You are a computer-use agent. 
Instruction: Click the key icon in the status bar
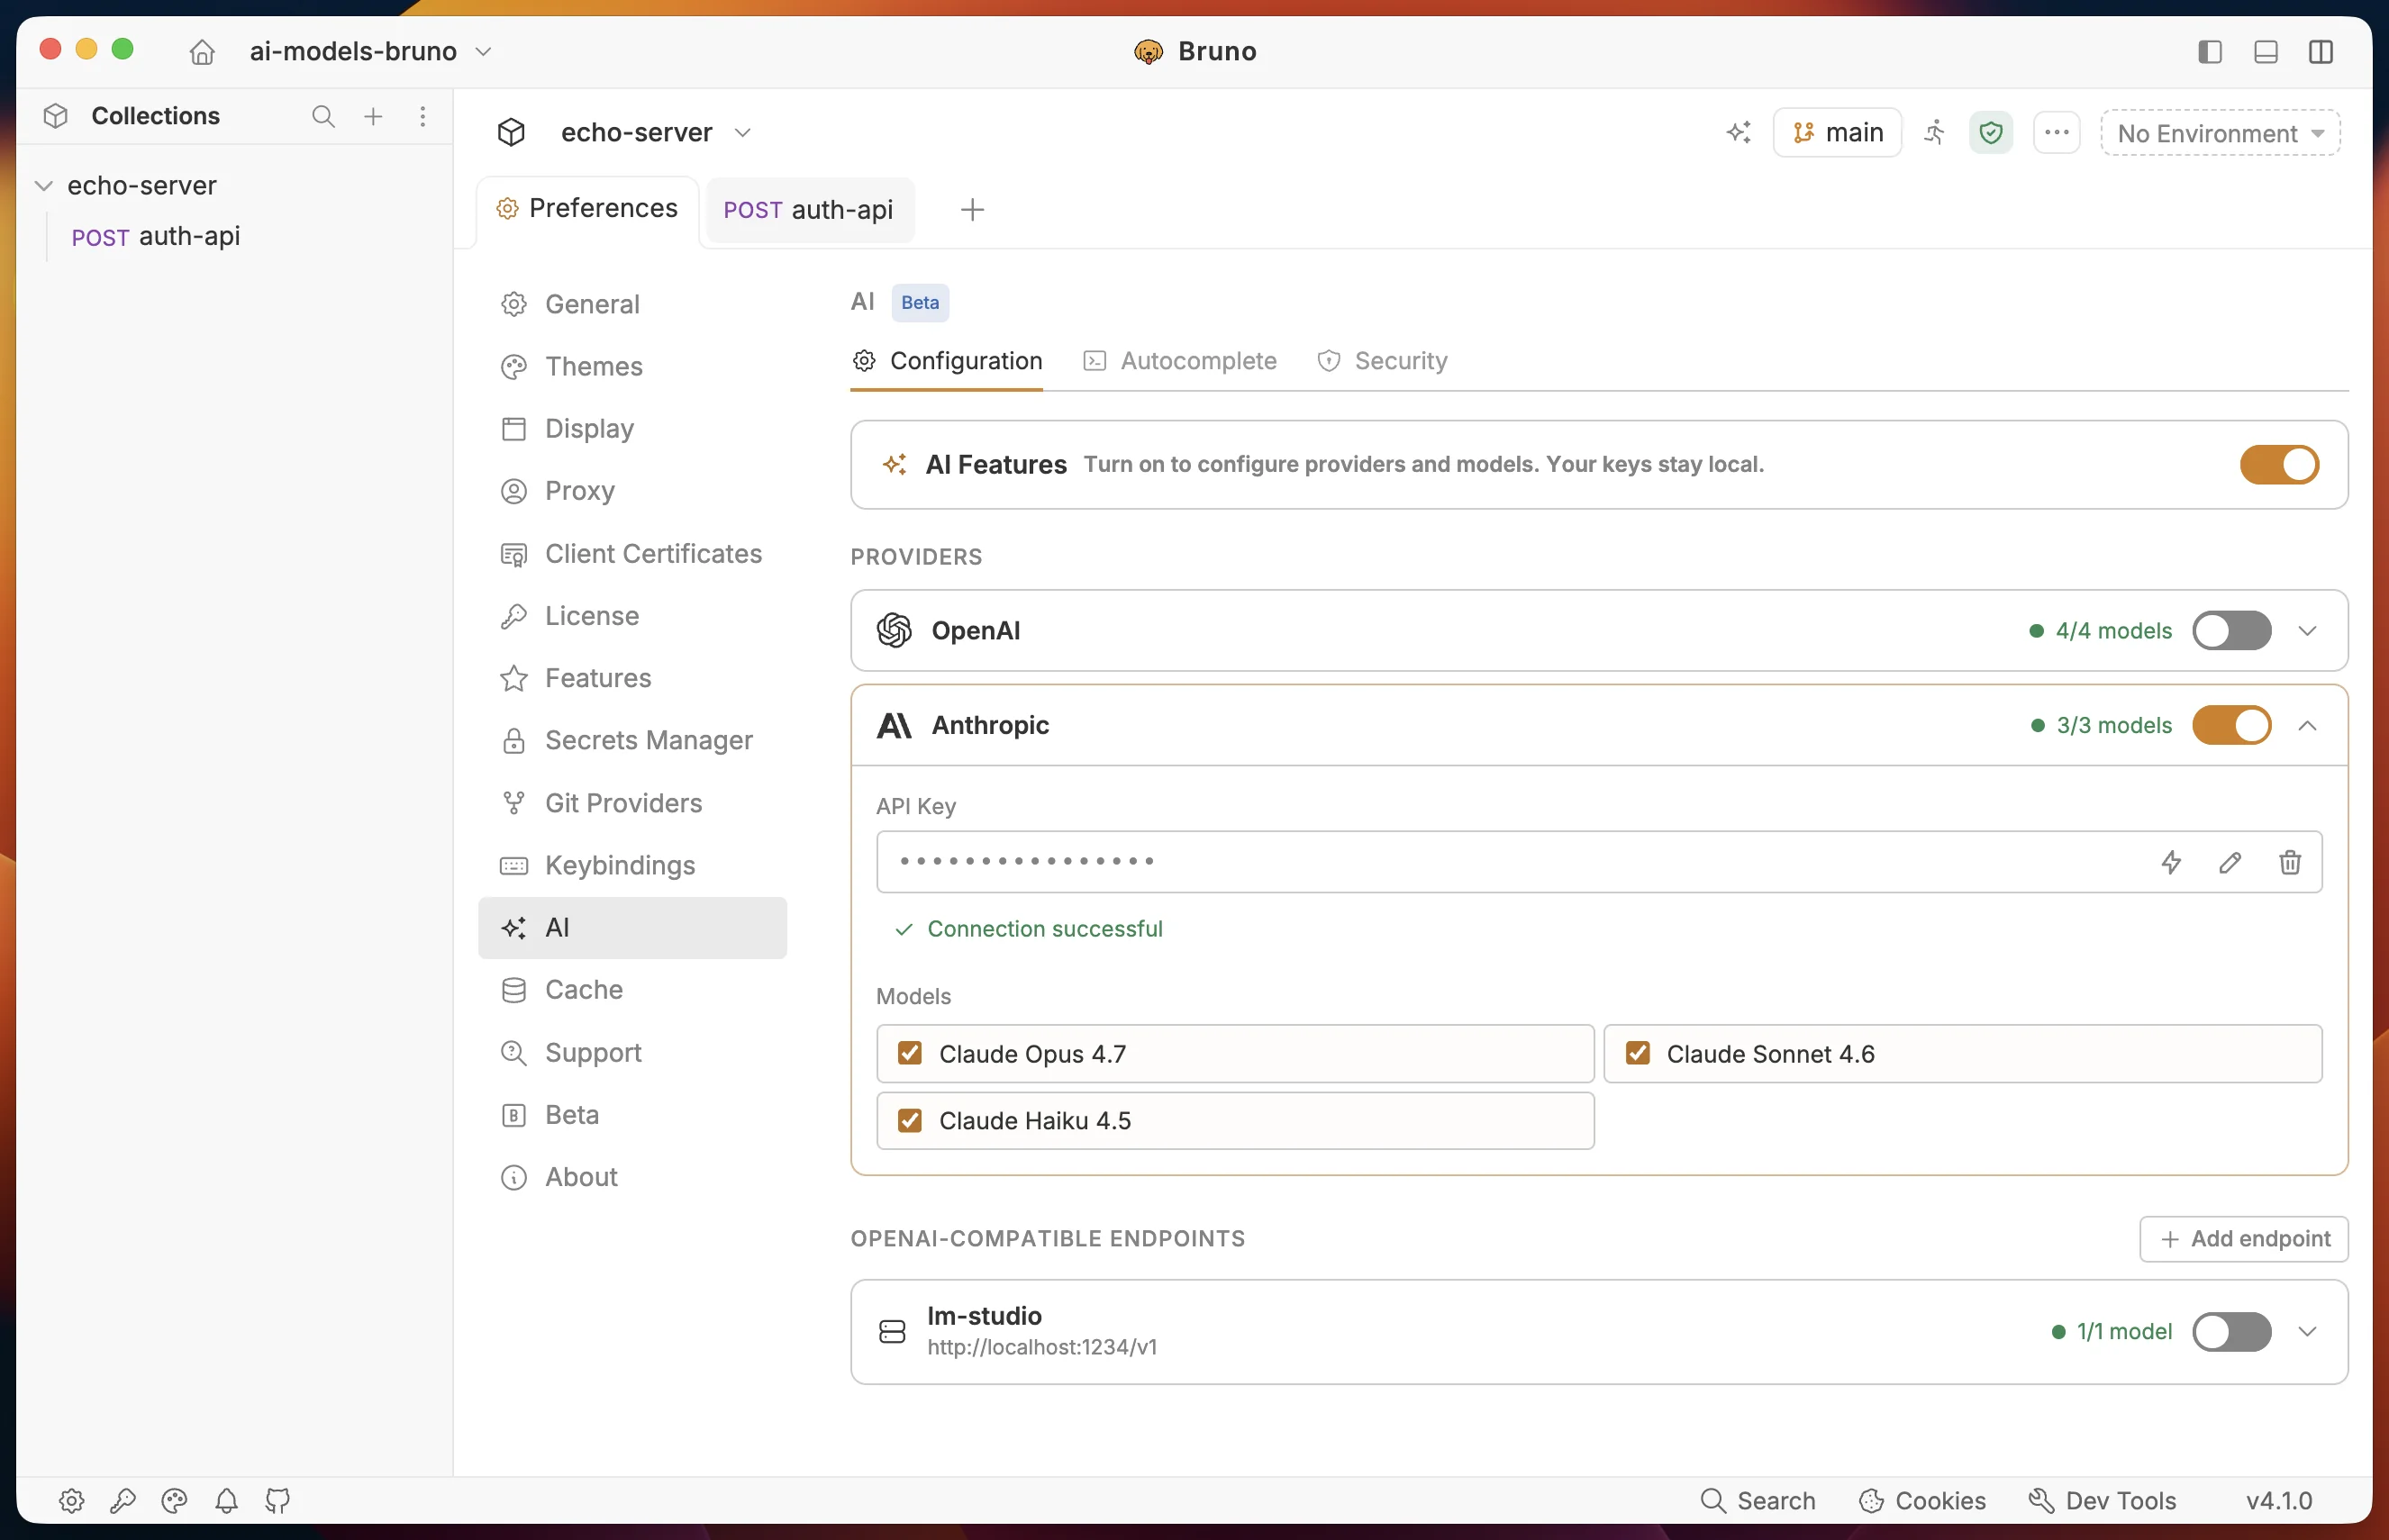123,1500
